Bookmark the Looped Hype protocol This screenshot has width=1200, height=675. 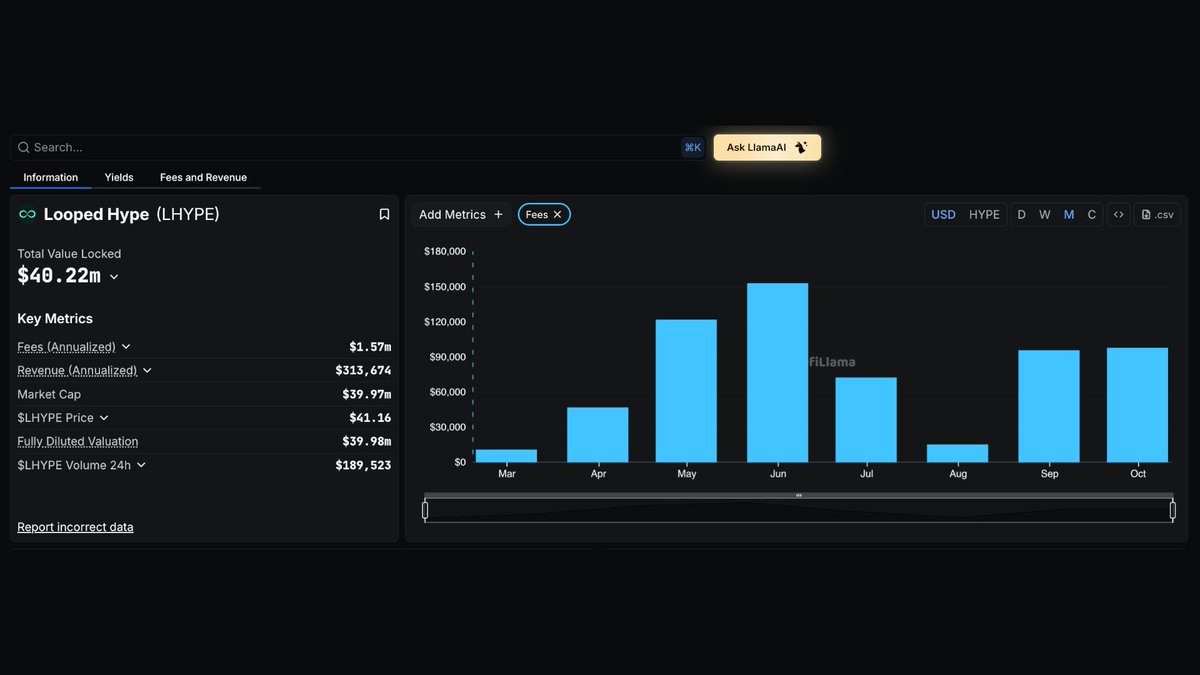[x=384, y=214]
